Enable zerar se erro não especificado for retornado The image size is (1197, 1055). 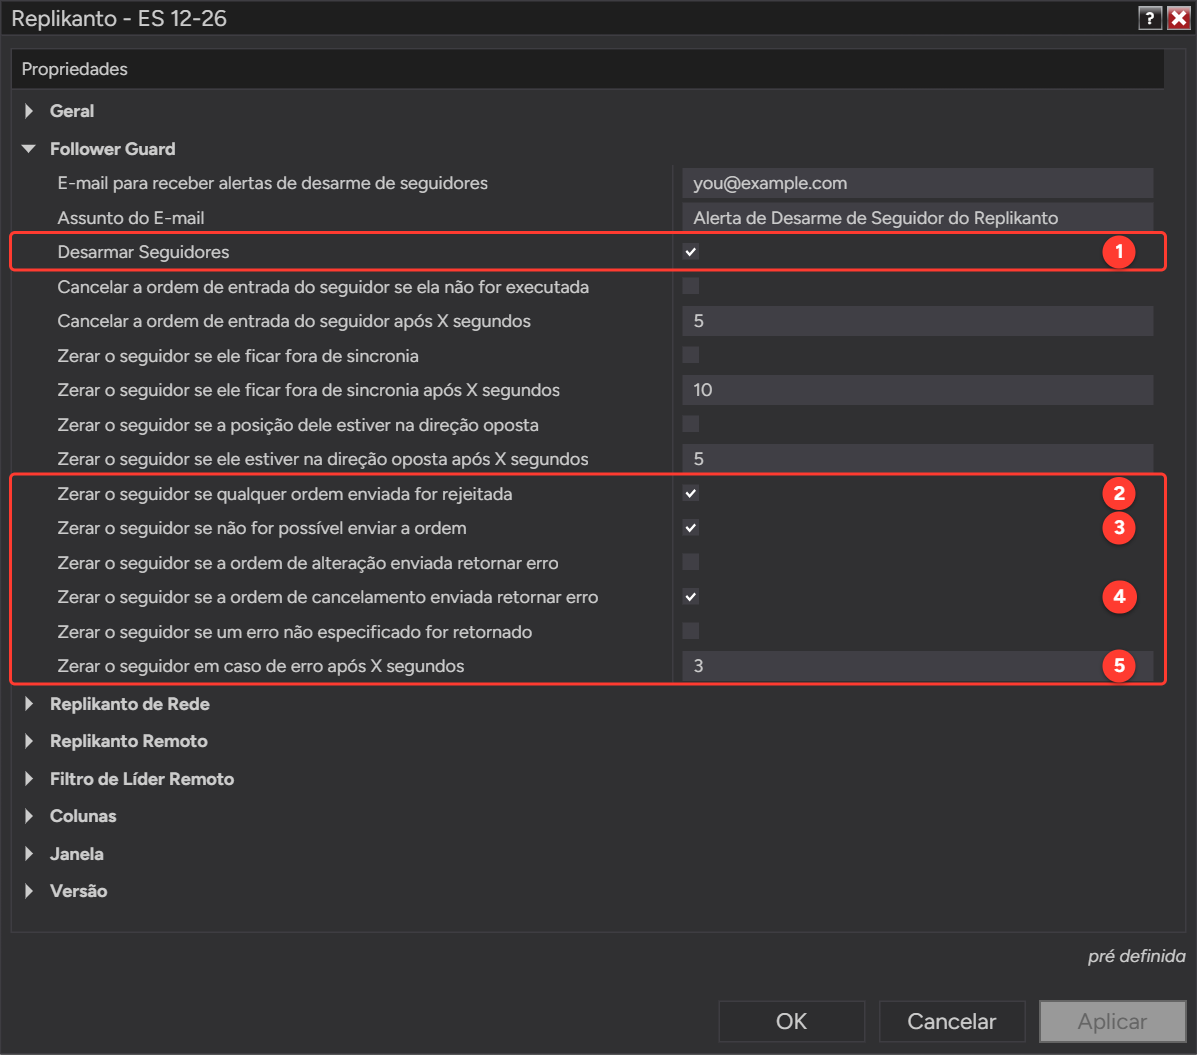coord(691,631)
